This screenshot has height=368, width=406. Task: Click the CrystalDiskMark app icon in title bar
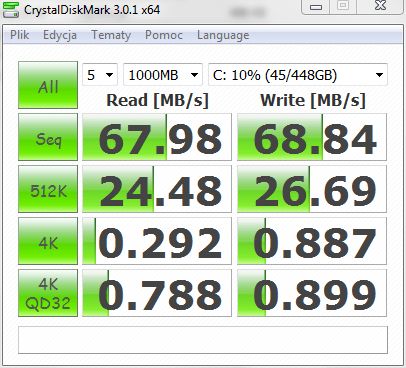click(x=11, y=10)
